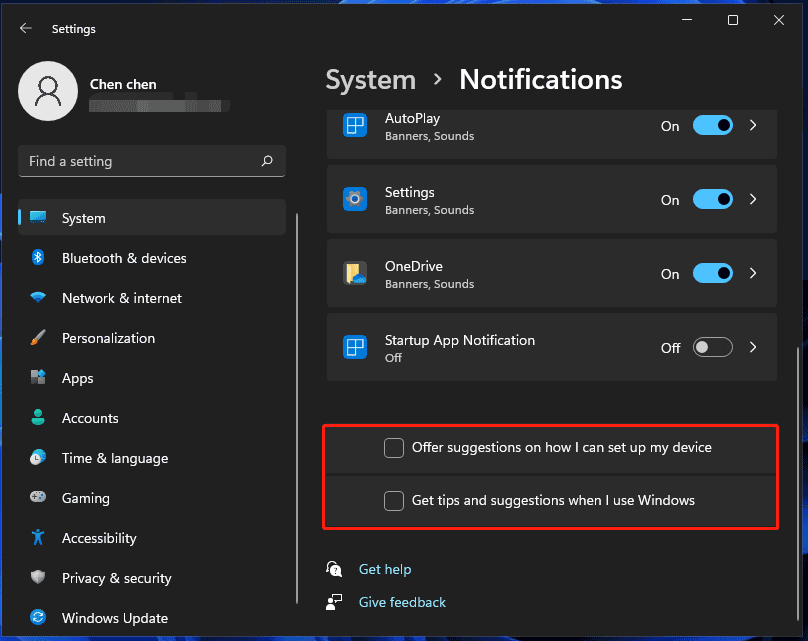Open Privacy & security settings
This screenshot has width=808, height=641.
(38, 578)
